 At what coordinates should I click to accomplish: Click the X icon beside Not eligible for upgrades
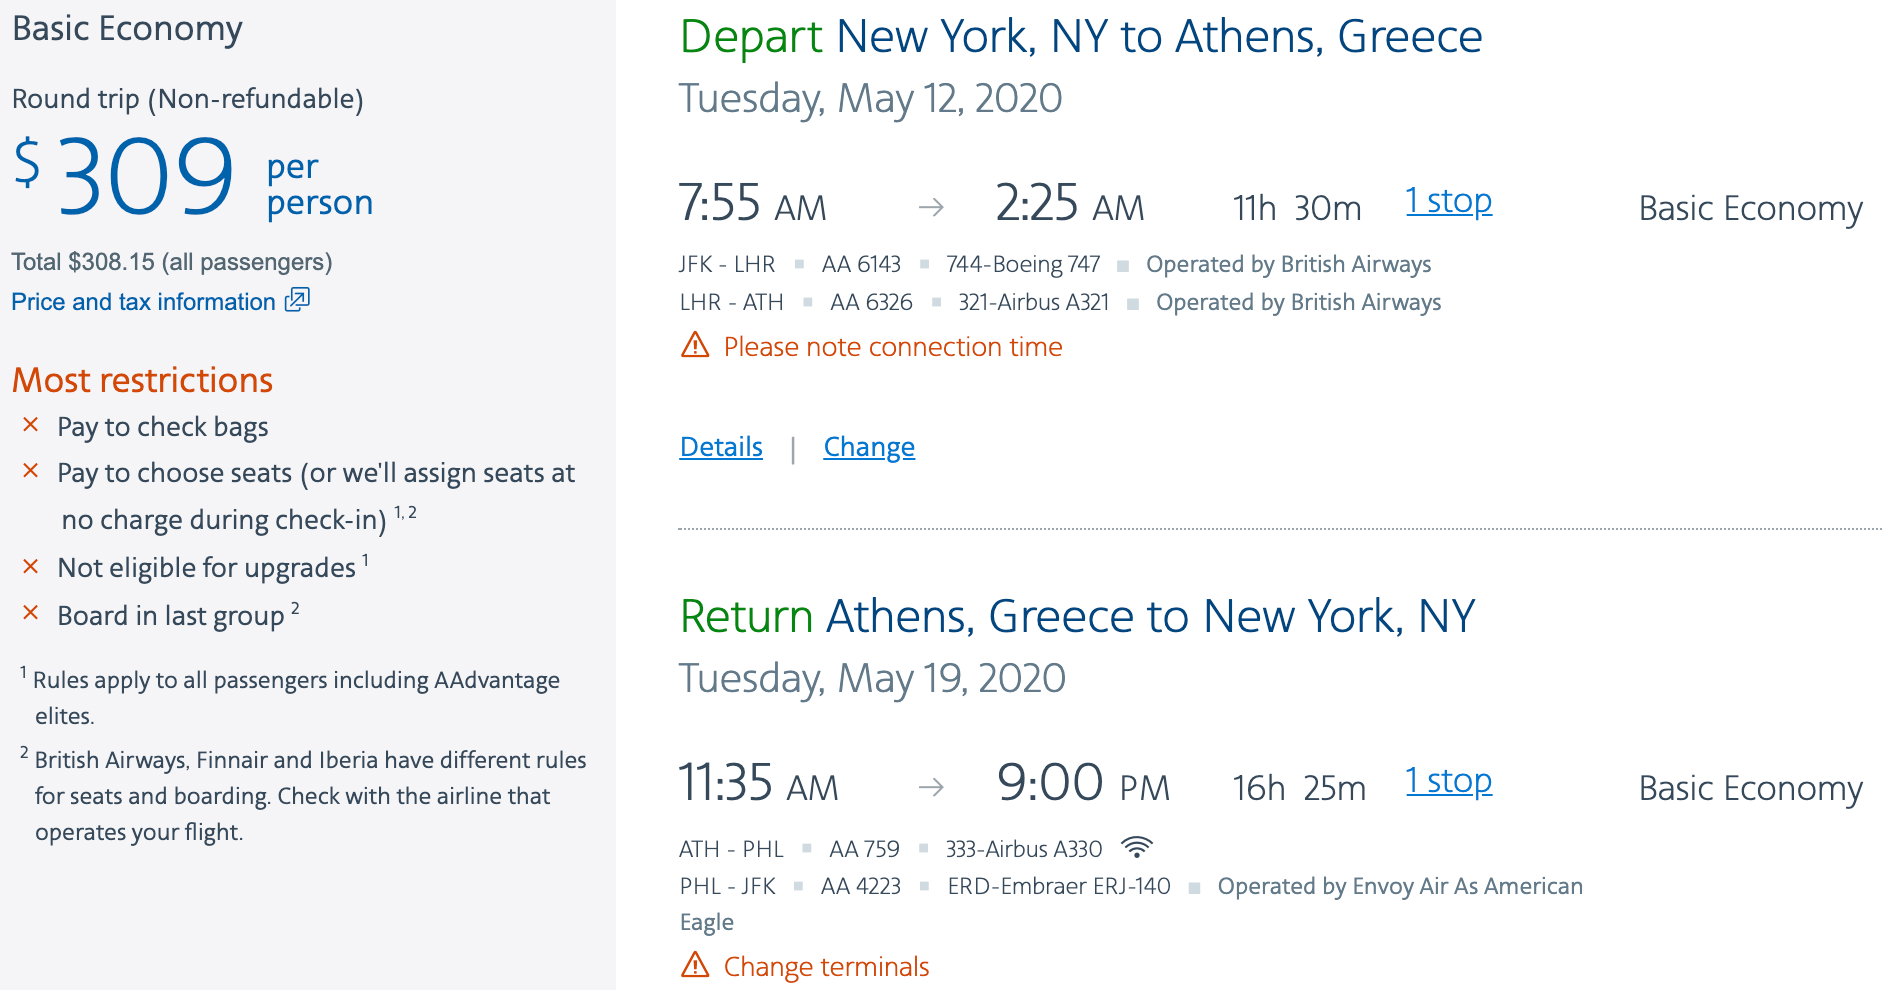coord(31,567)
